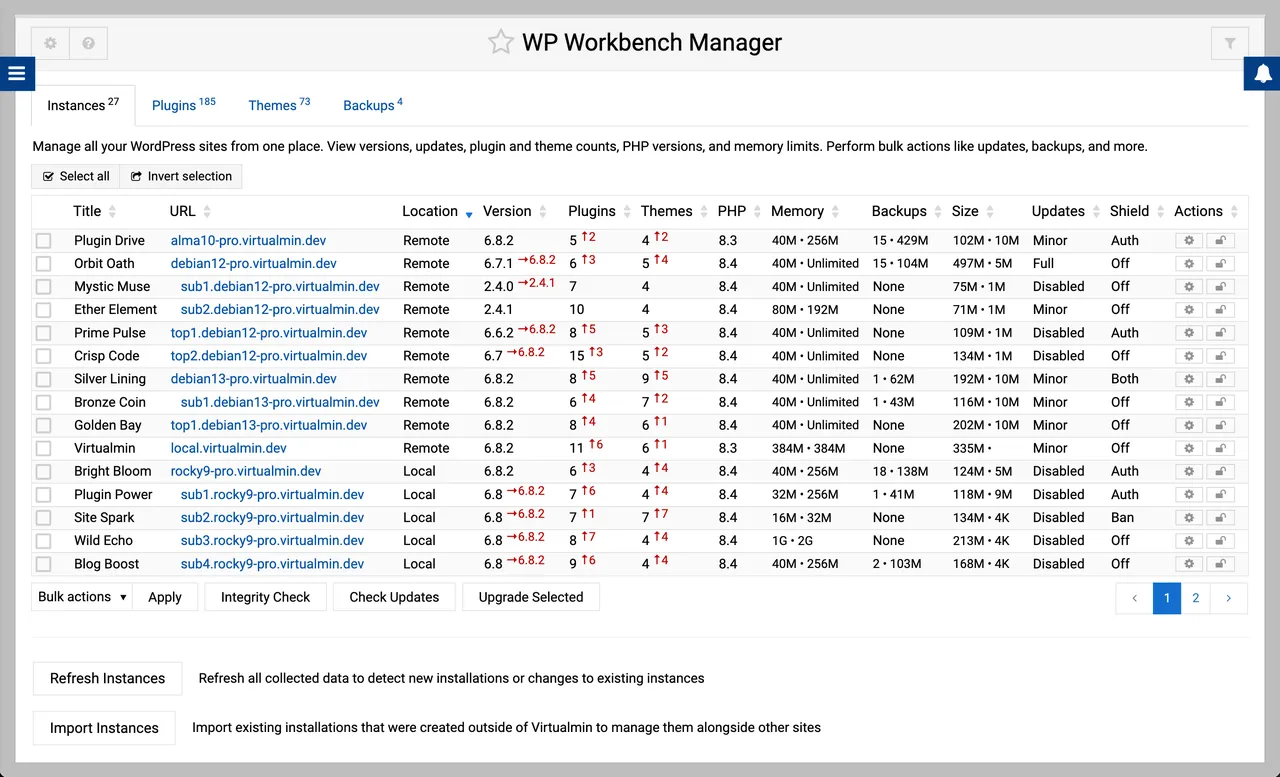Check the Mystic Muse row checkbox

43,287
